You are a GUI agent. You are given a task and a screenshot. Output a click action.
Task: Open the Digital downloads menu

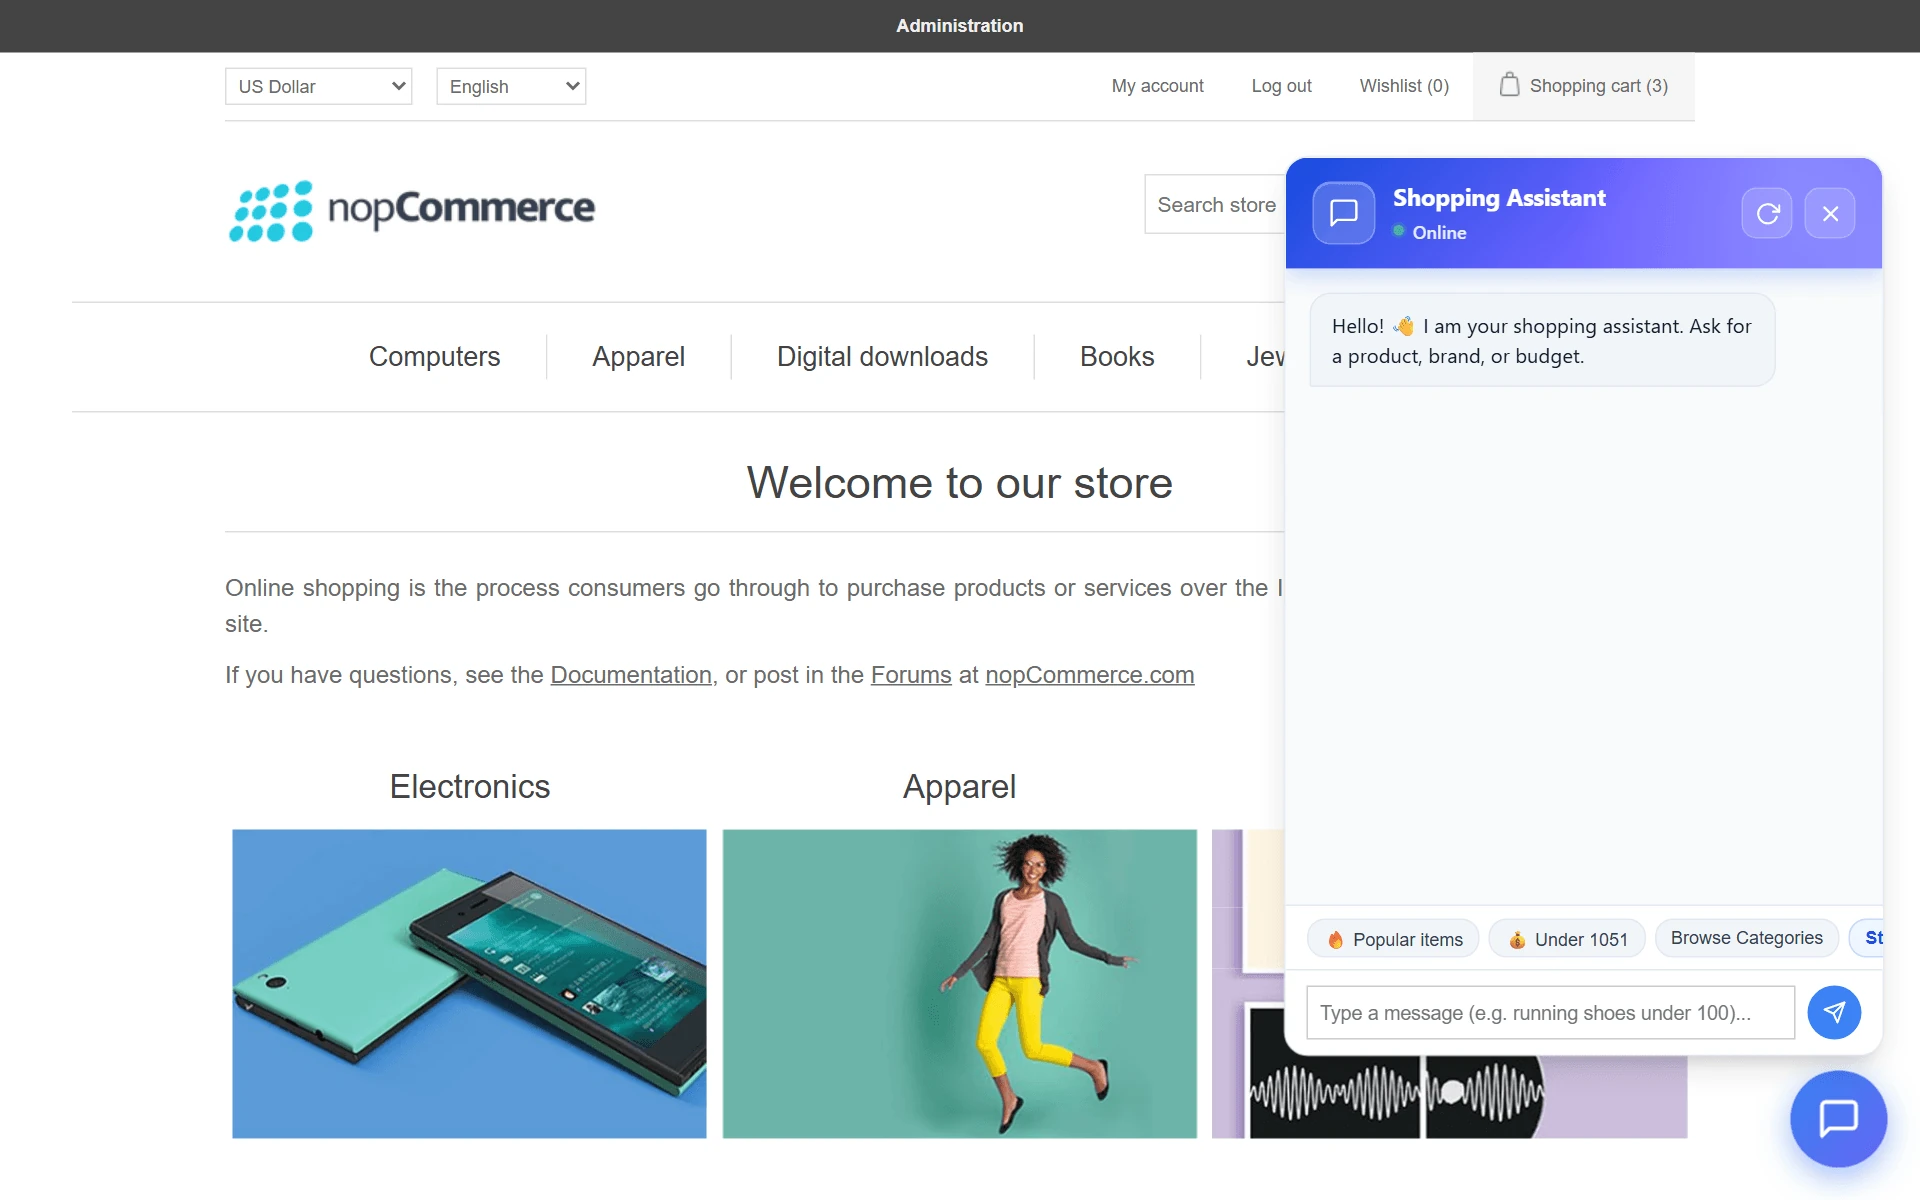point(882,357)
